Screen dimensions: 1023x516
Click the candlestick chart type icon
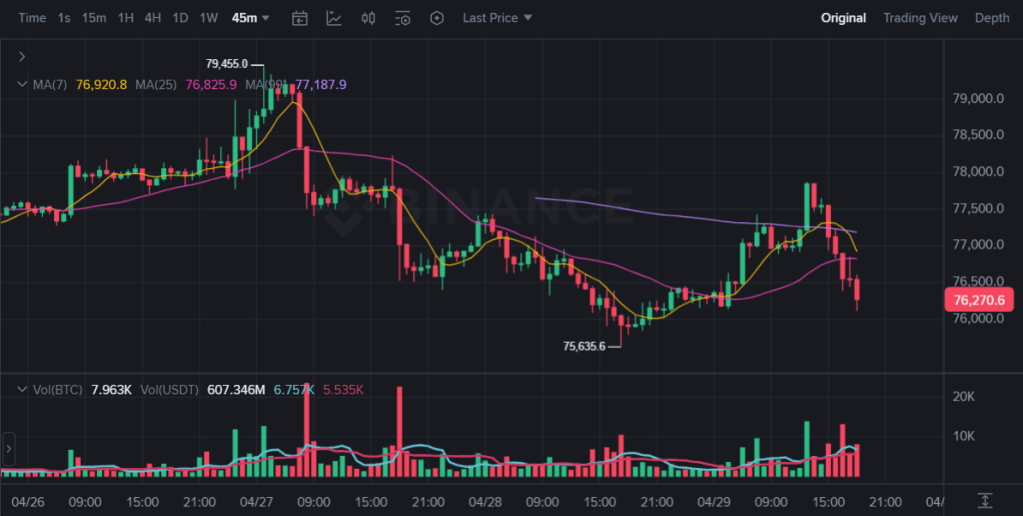tap(368, 18)
